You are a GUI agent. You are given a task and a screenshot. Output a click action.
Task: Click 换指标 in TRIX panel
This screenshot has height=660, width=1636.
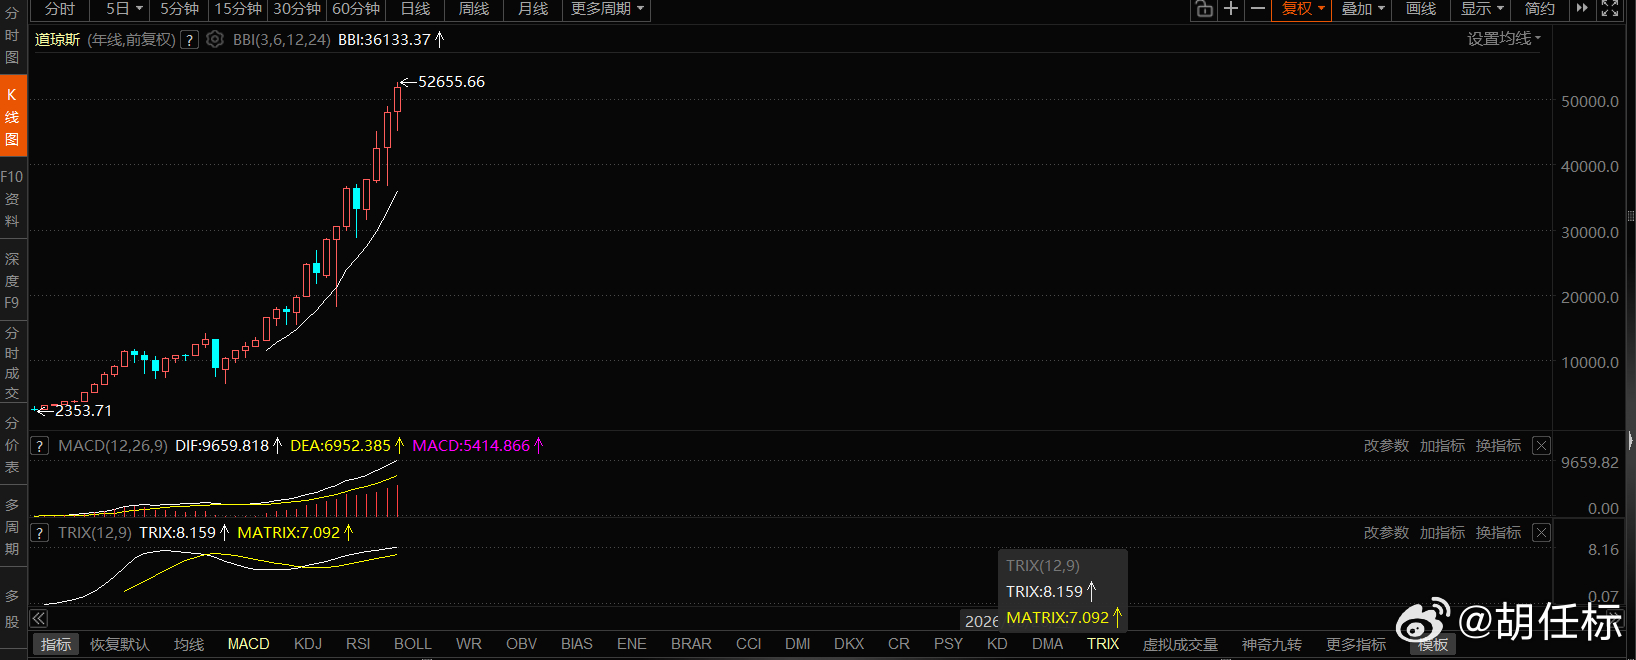1498,533
